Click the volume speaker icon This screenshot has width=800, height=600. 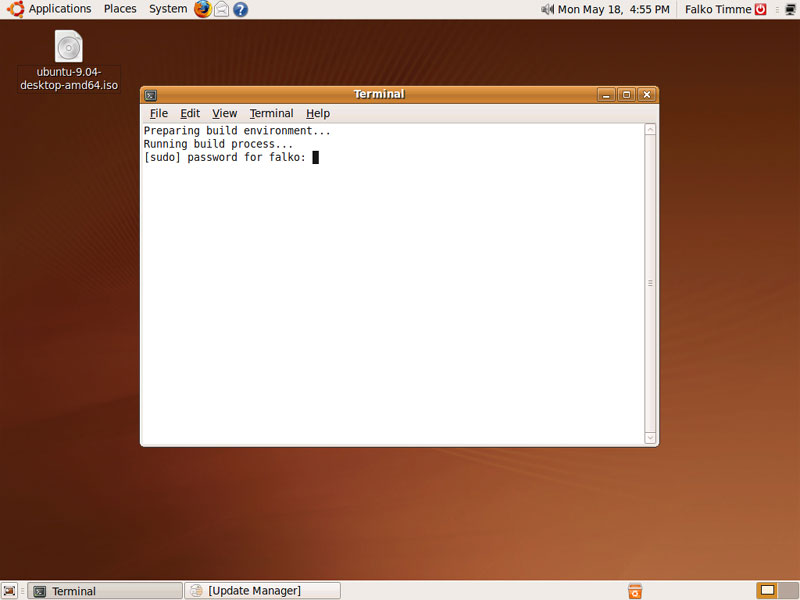click(x=547, y=9)
